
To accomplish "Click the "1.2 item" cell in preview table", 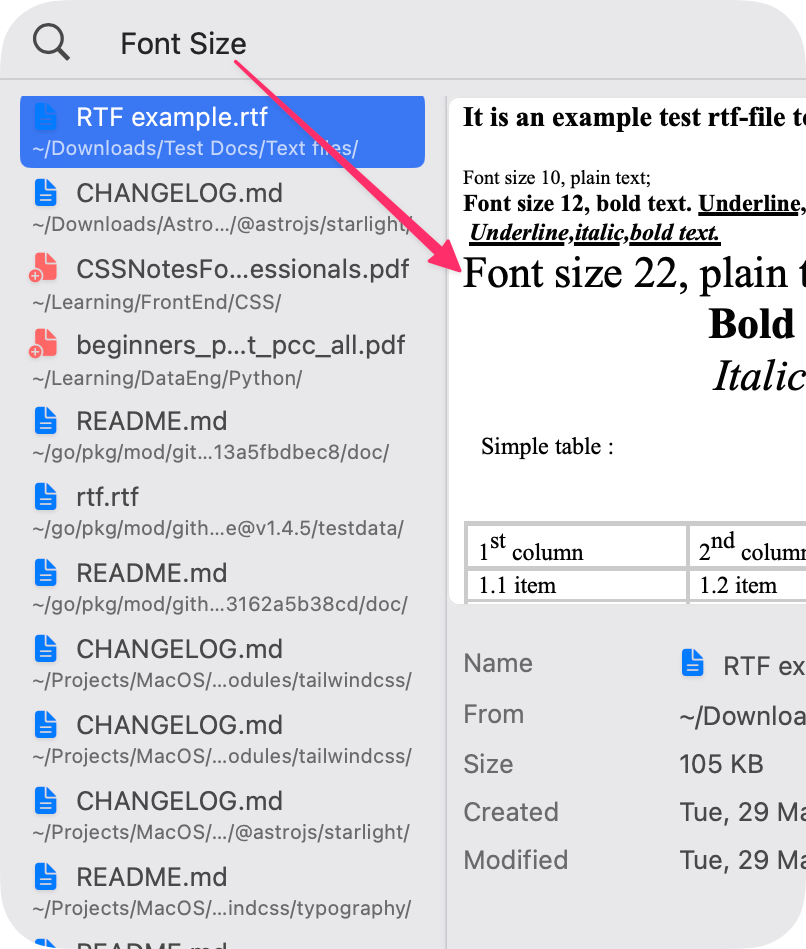I will pos(738,585).
